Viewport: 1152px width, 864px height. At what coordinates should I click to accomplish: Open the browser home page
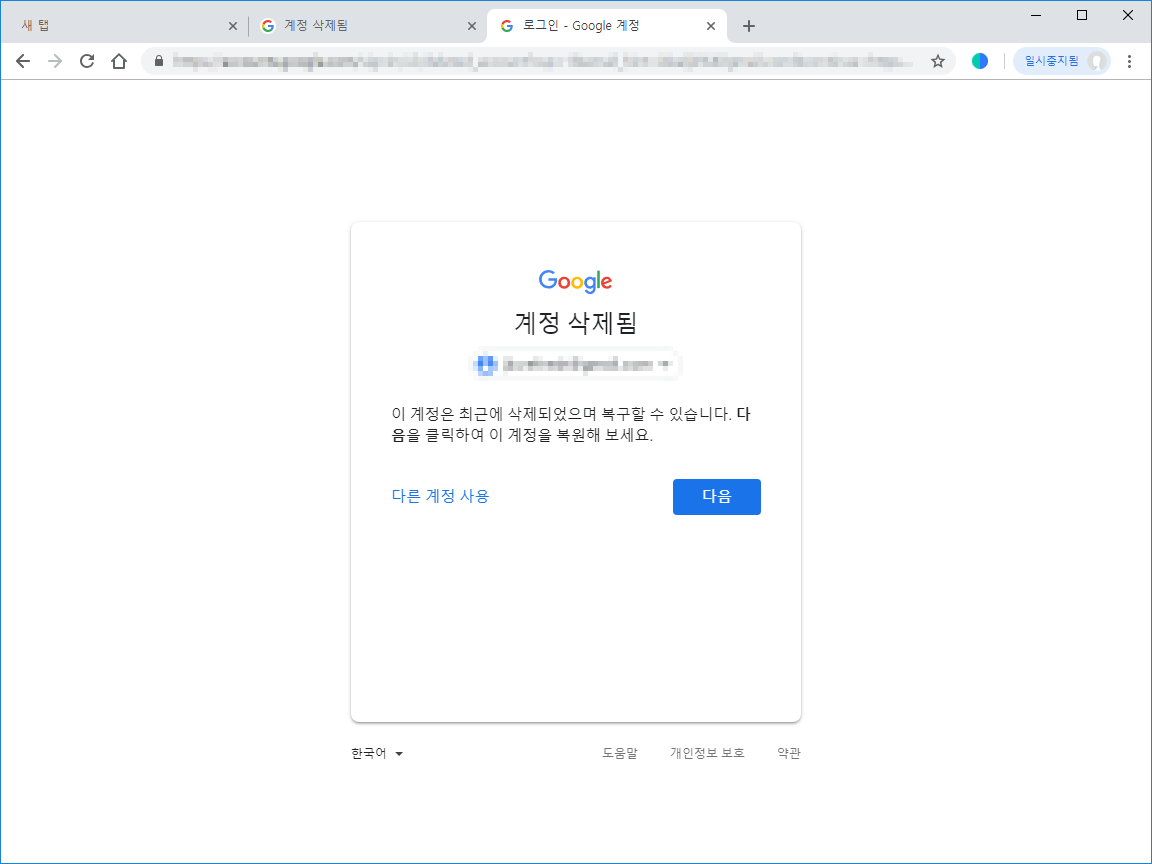click(119, 61)
